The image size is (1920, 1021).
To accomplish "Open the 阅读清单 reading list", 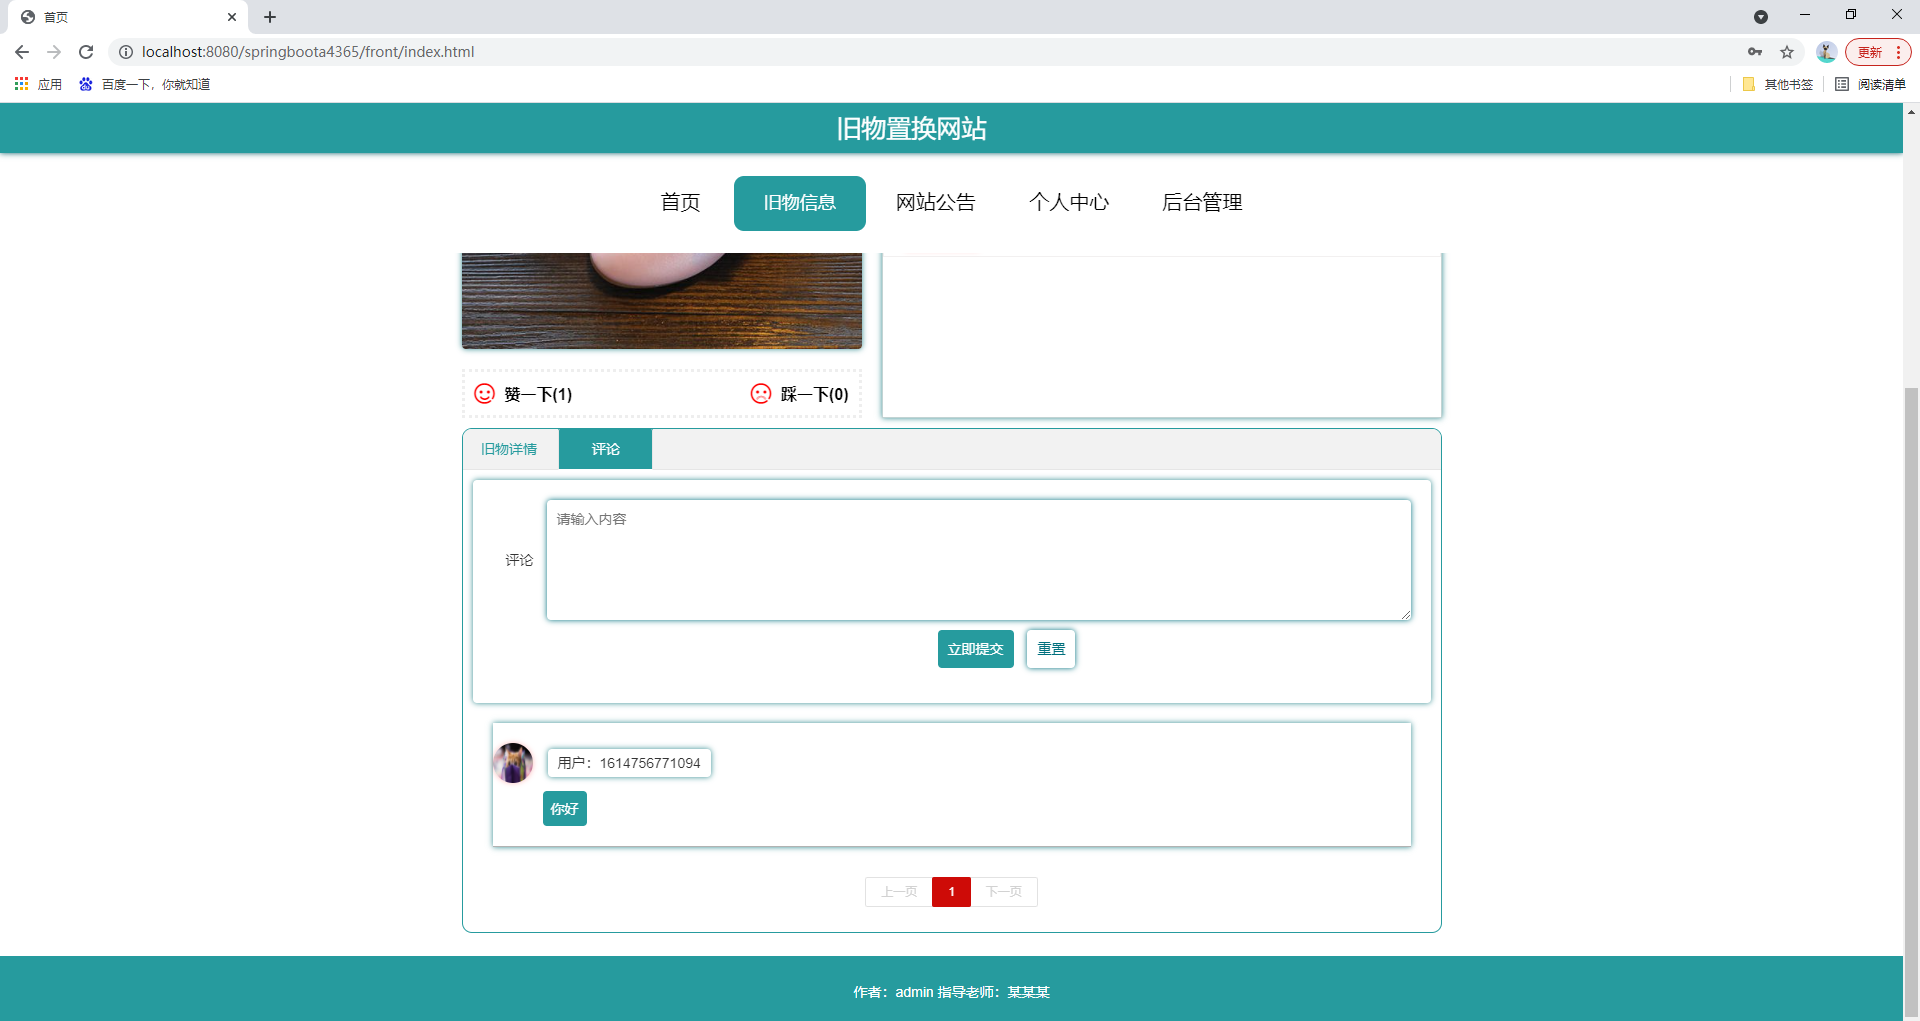I will pos(1870,84).
